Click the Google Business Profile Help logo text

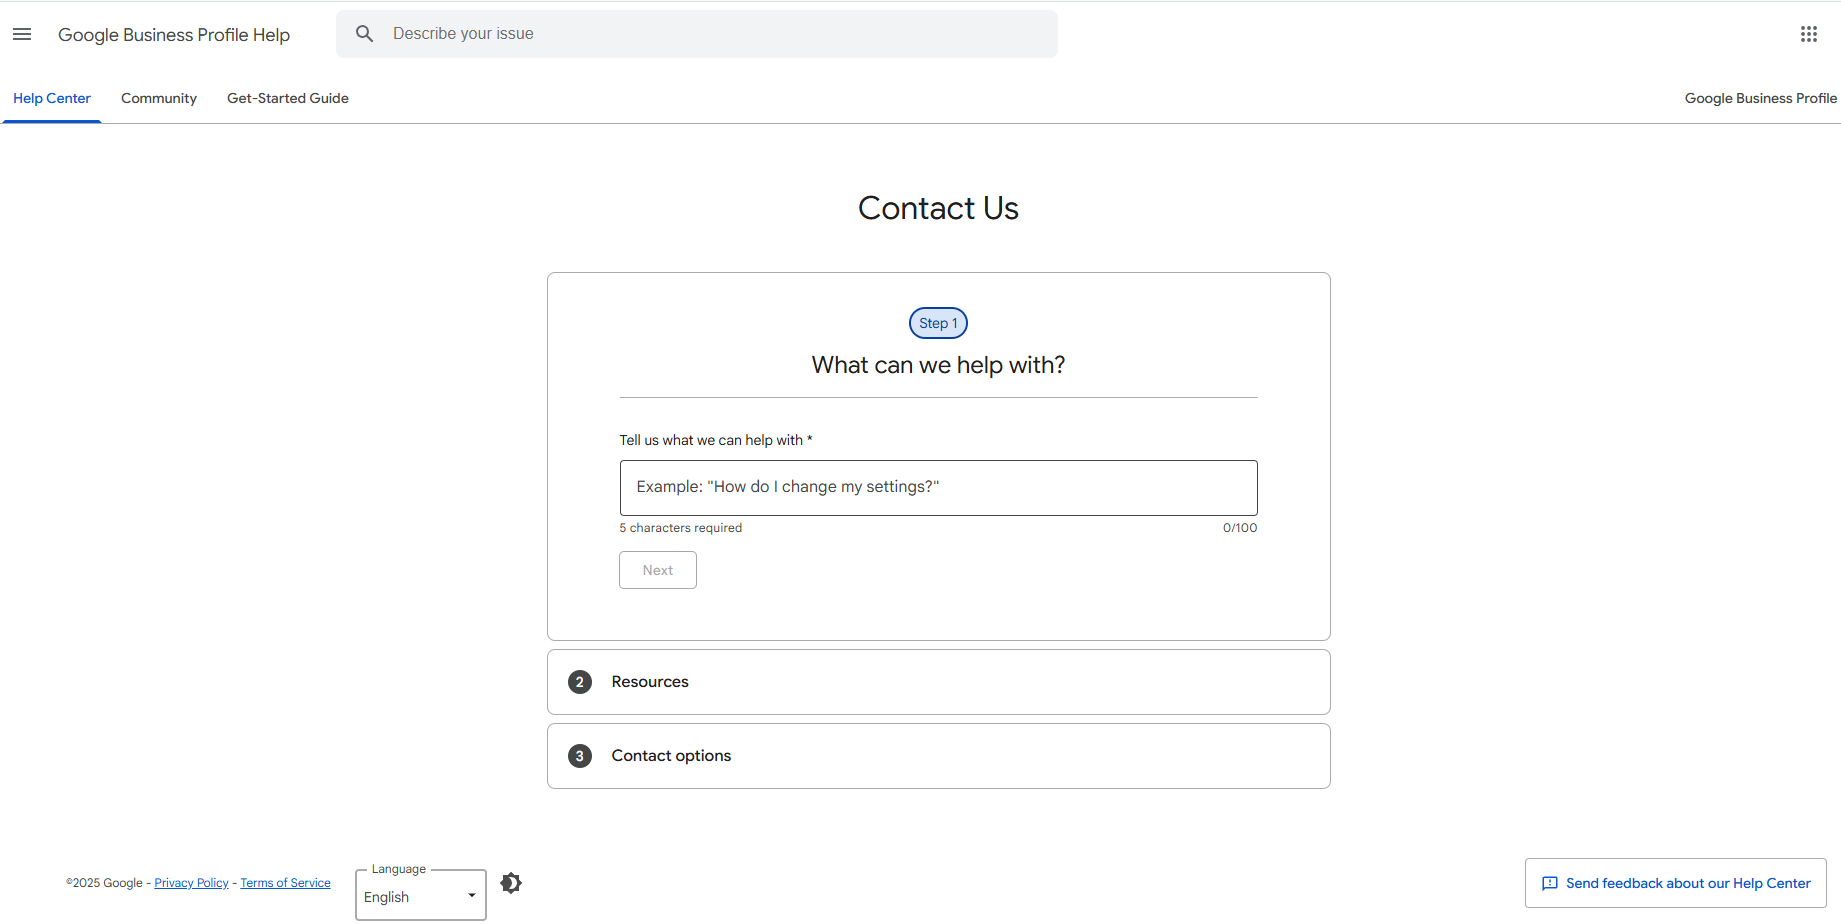tap(173, 34)
